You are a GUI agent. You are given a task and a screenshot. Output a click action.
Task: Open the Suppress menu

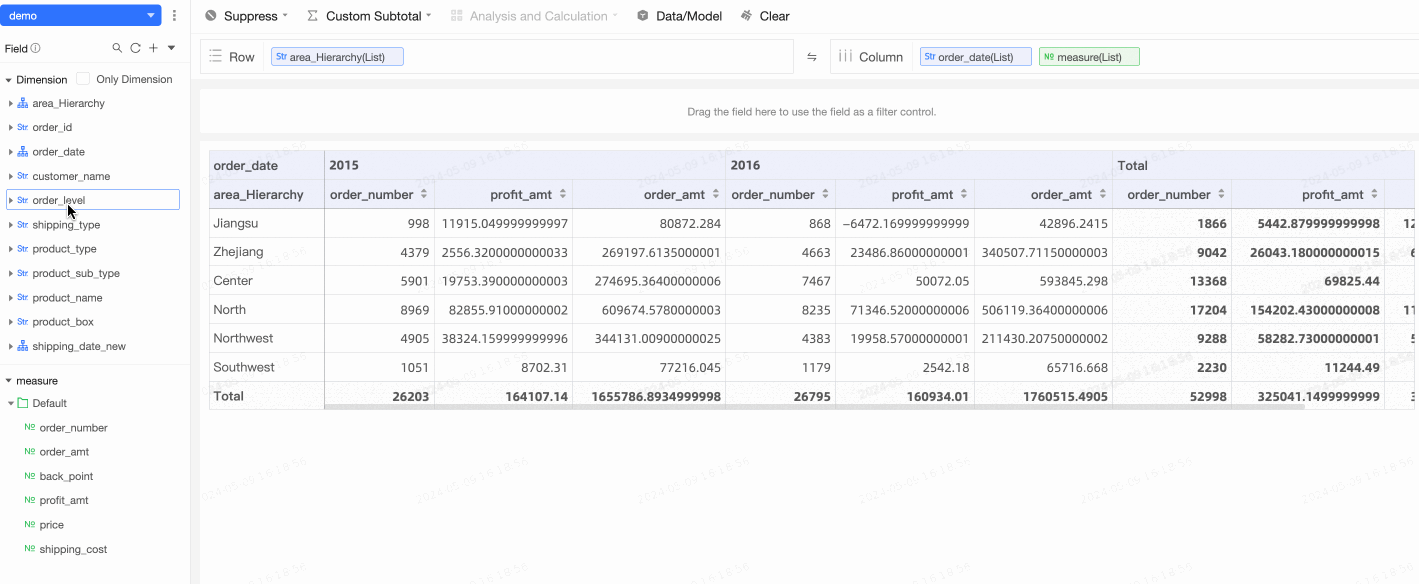coord(246,16)
